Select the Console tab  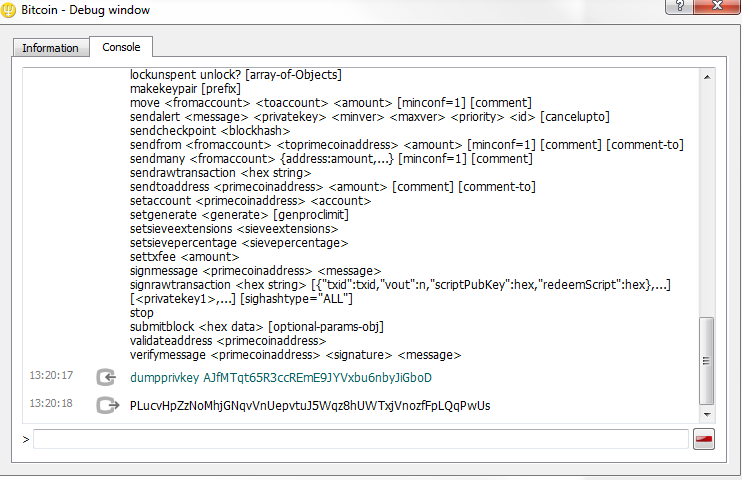pyautogui.click(x=121, y=47)
